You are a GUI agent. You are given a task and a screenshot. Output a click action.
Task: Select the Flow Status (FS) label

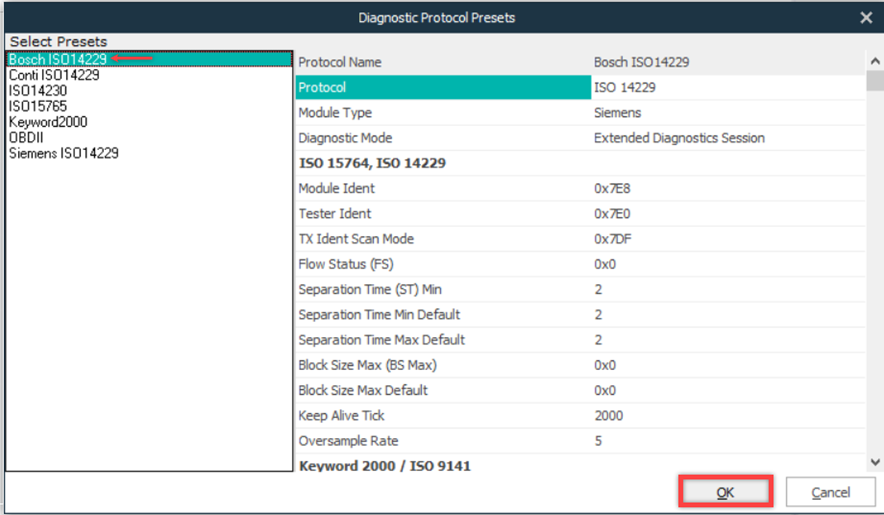pos(346,264)
